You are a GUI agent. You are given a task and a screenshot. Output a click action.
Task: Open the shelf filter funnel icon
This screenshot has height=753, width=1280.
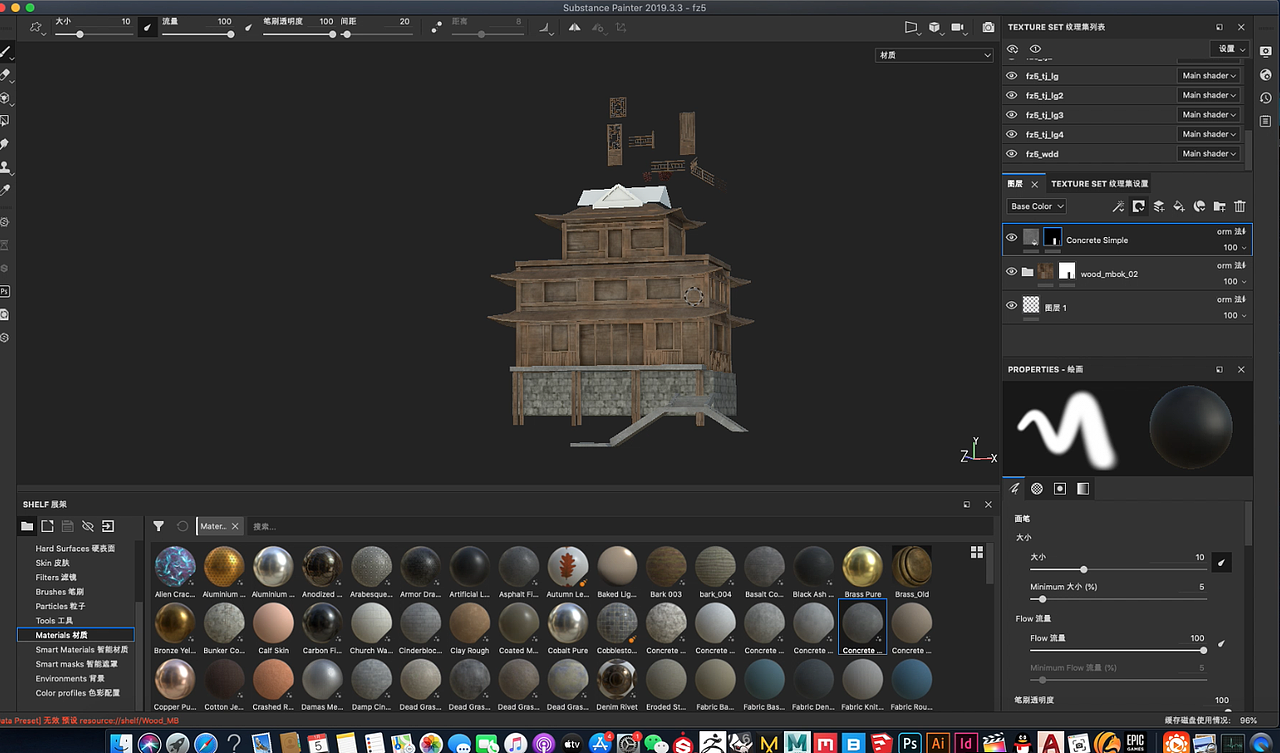(x=158, y=526)
